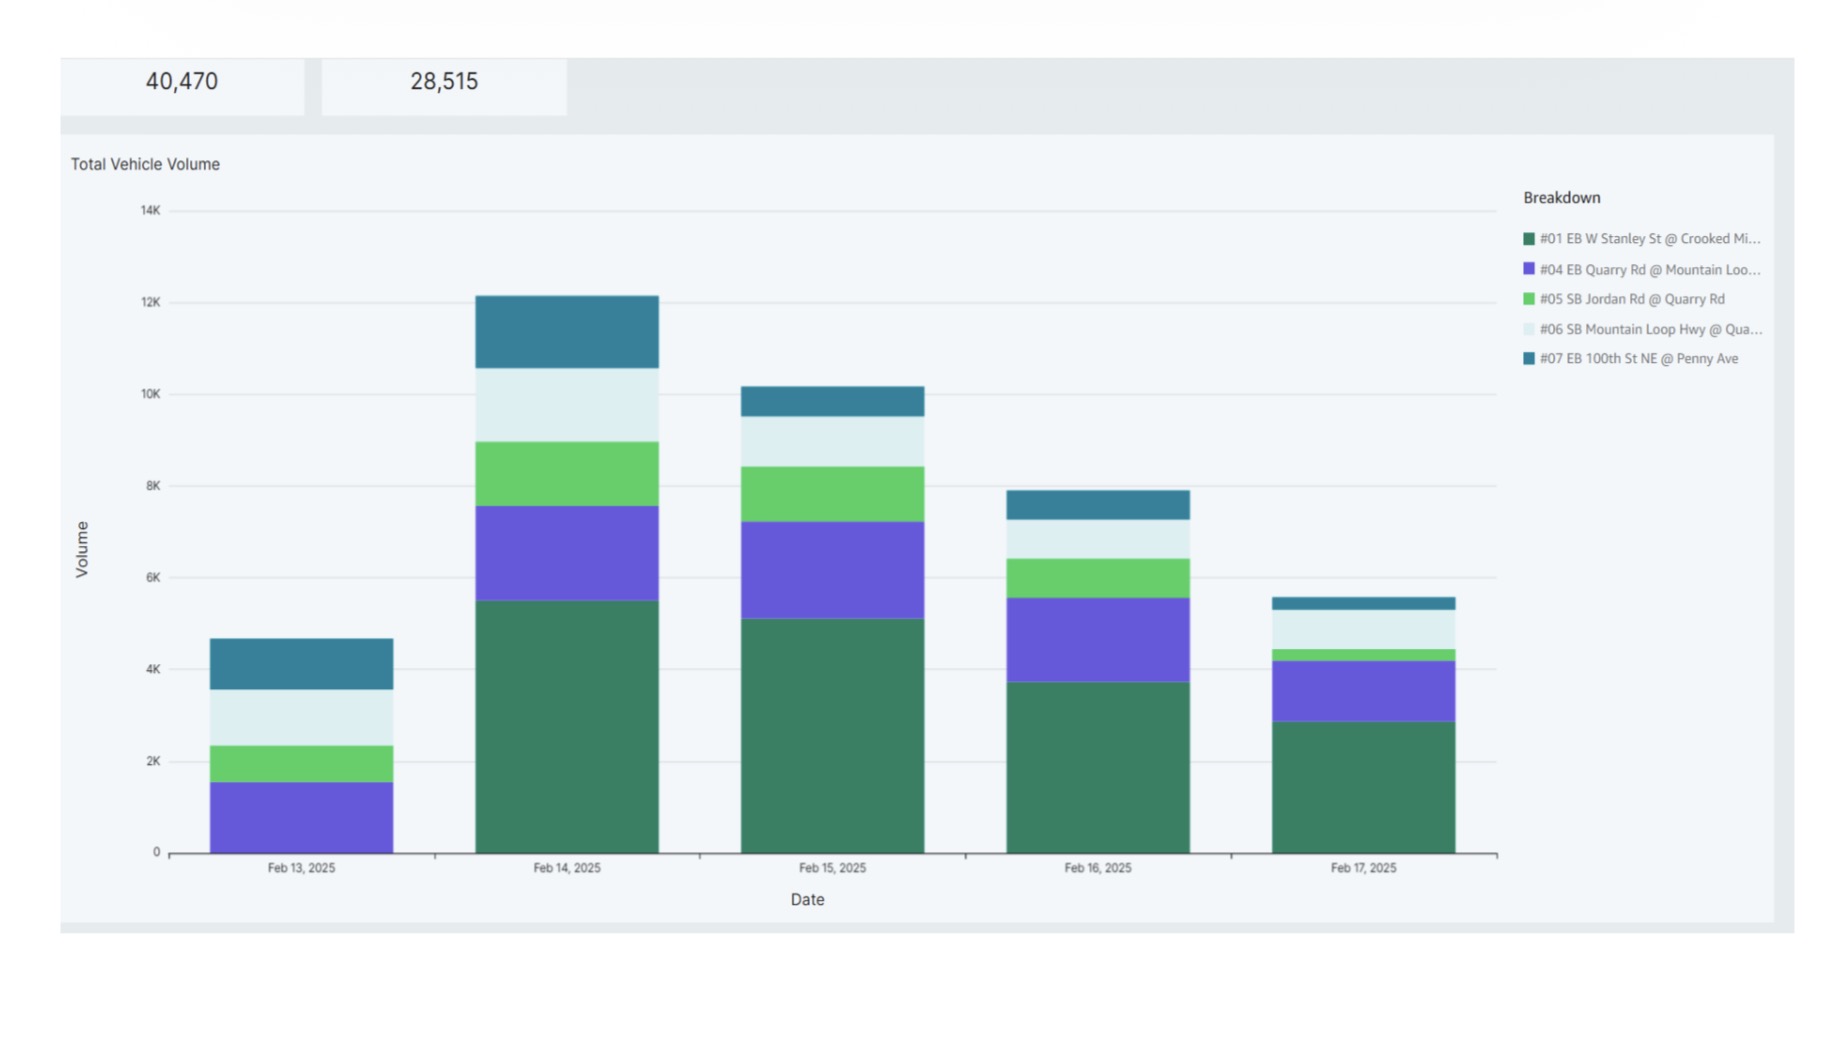Click the light green segment of Feb 15 bar
Viewport: 1847px width, 1048px height.
[x=832, y=494]
